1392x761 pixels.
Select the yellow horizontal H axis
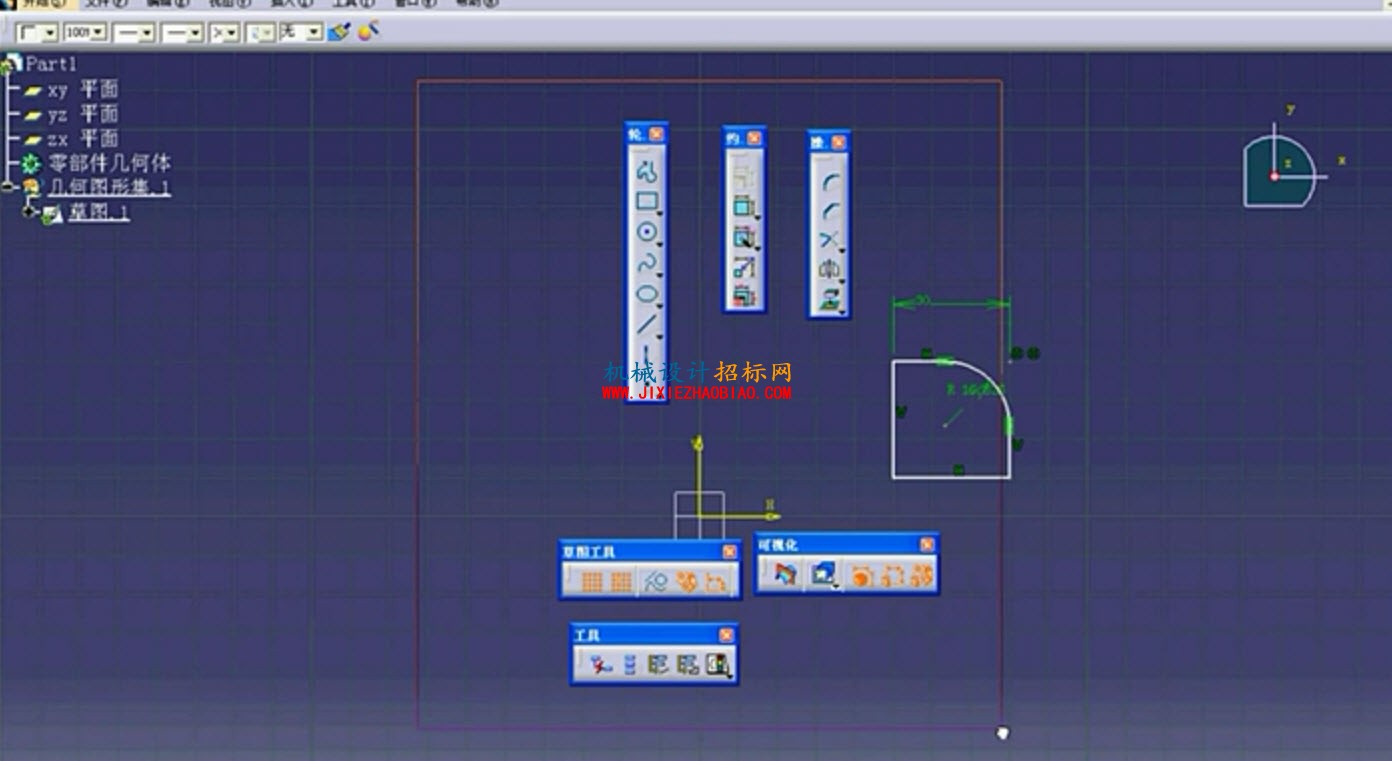point(739,516)
